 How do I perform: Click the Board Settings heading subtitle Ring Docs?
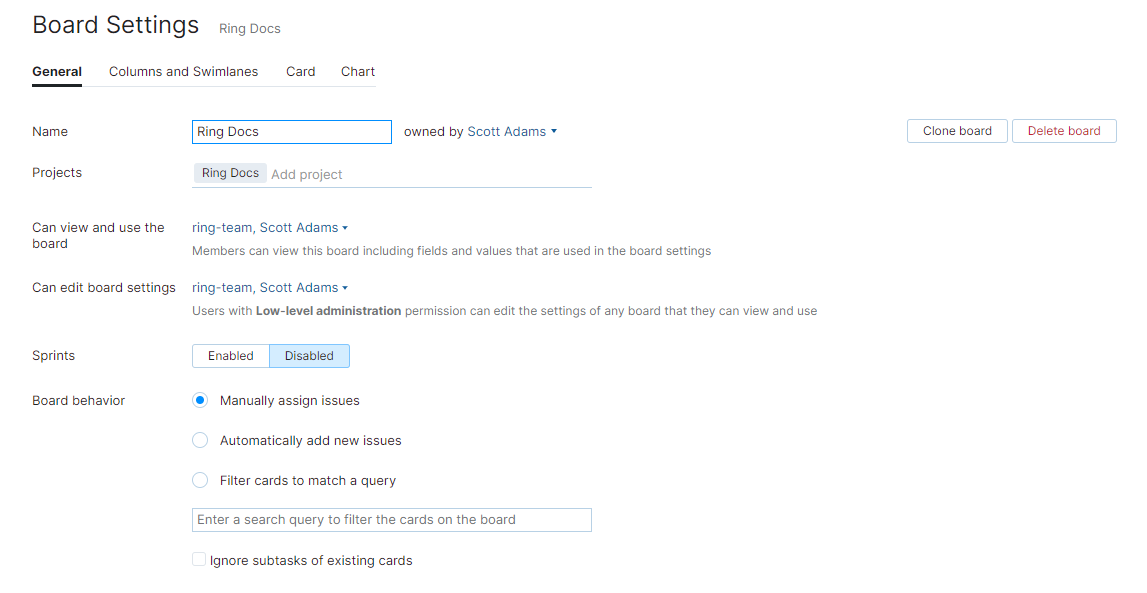pos(249,28)
